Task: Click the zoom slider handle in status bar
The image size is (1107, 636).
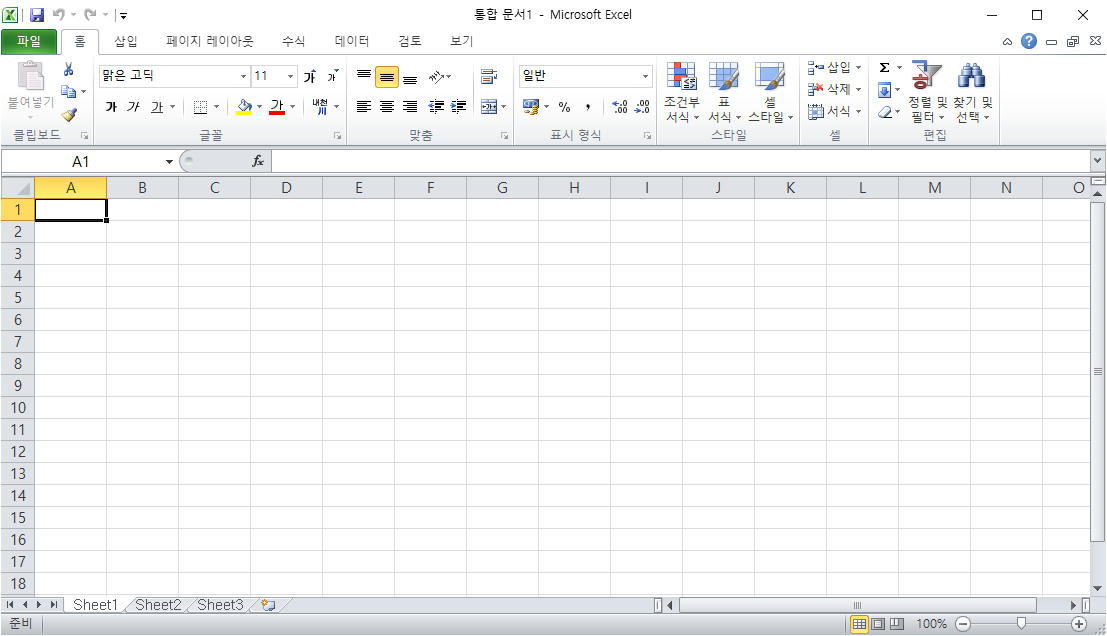Action: click(x=1021, y=624)
